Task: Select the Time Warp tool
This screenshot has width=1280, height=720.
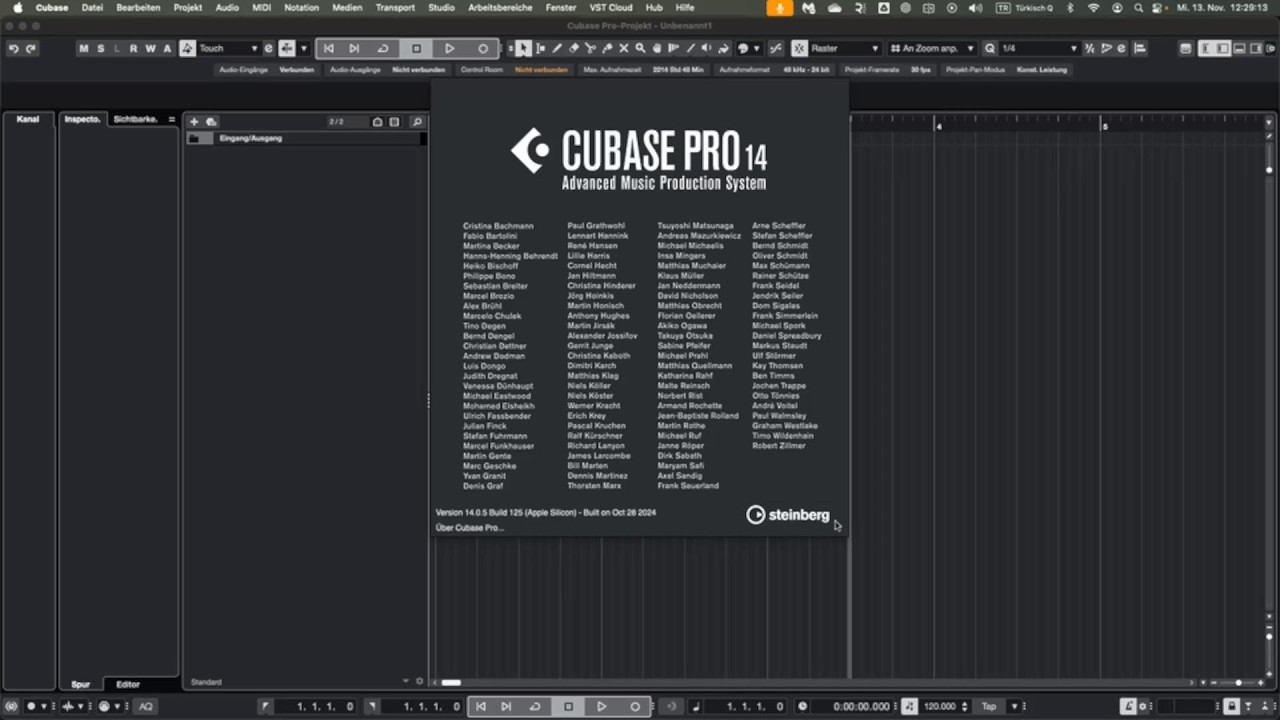Action: click(x=673, y=48)
